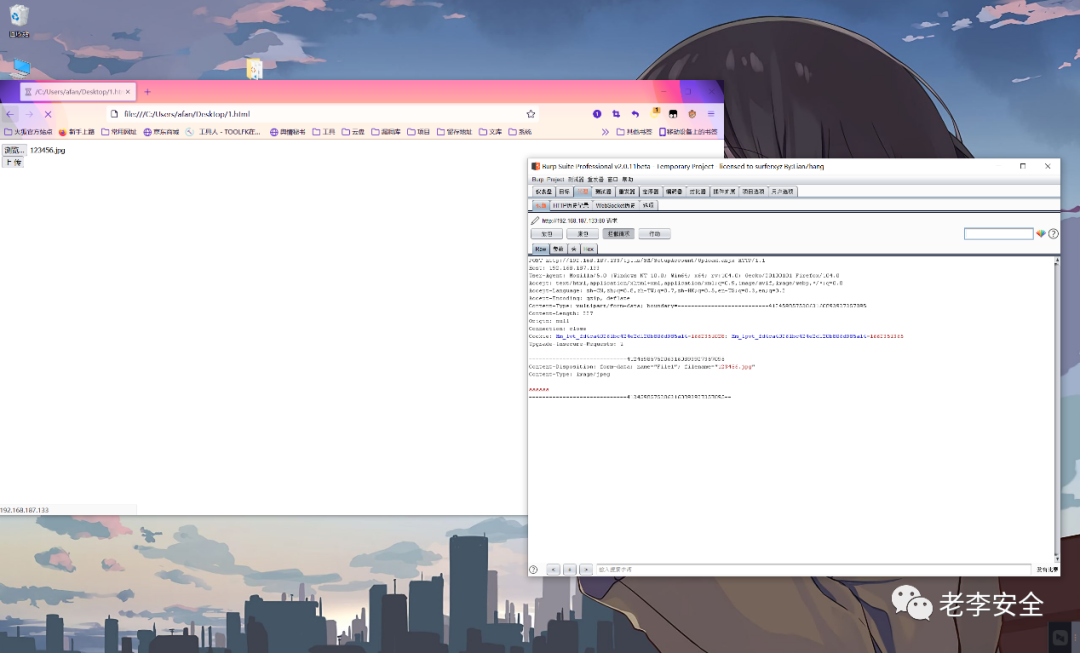The height and width of the screenshot is (653, 1080).
Task: Expand the 漏洞库 bookmark folder
Action: click(386, 132)
